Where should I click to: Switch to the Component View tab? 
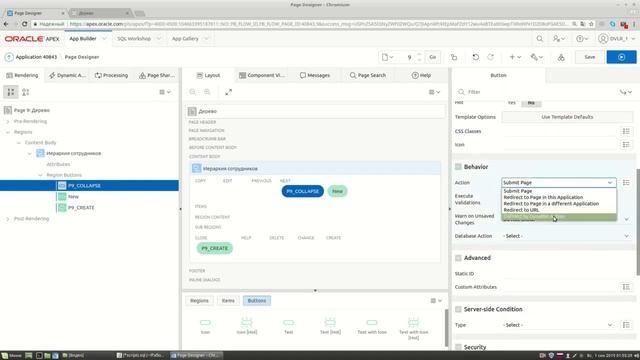tap(262, 76)
